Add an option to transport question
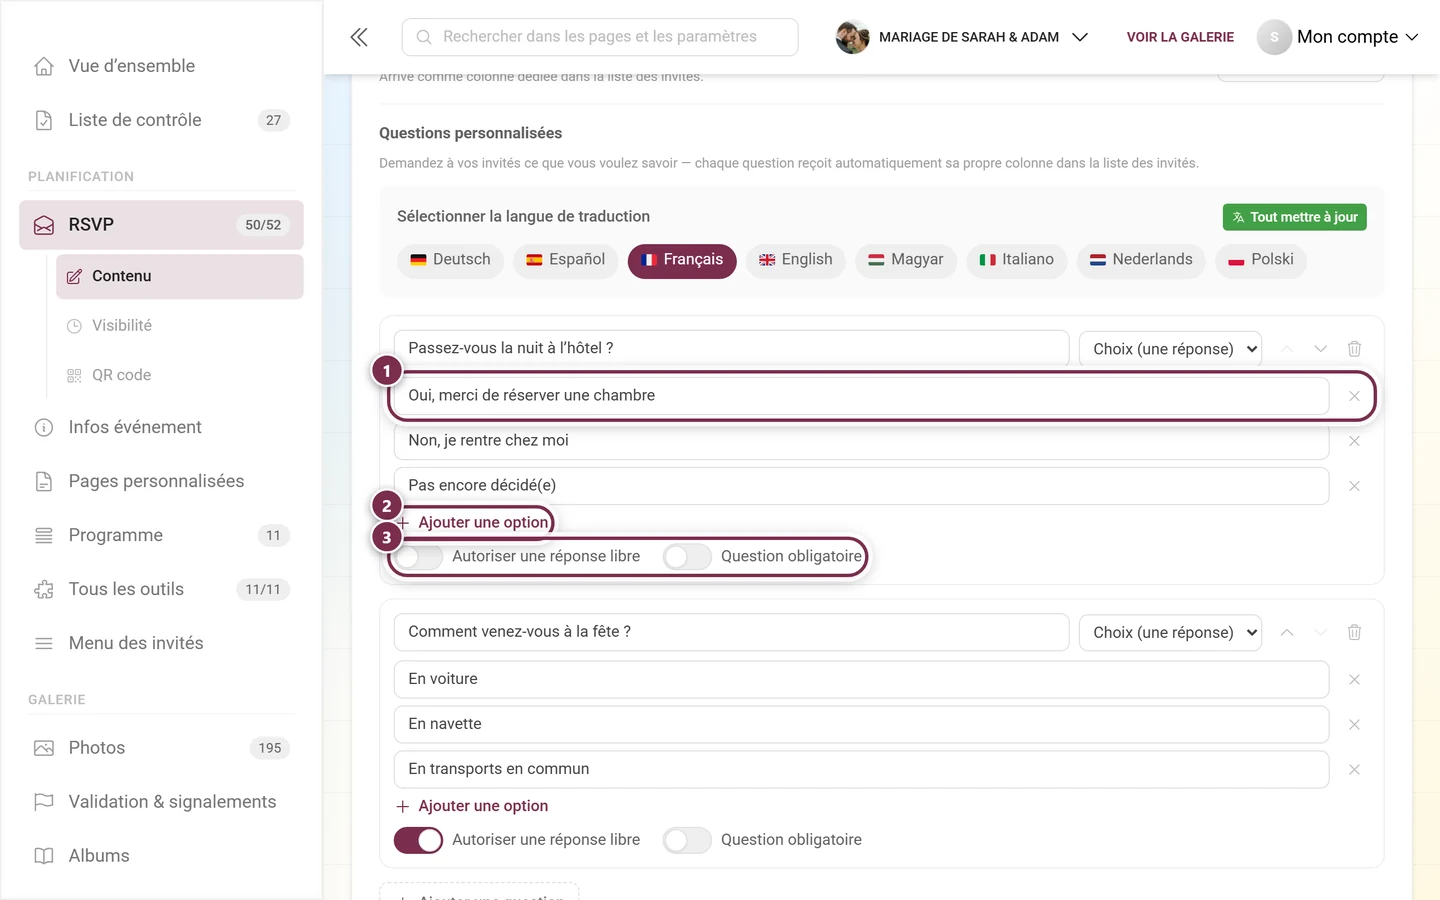 [x=473, y=806]
